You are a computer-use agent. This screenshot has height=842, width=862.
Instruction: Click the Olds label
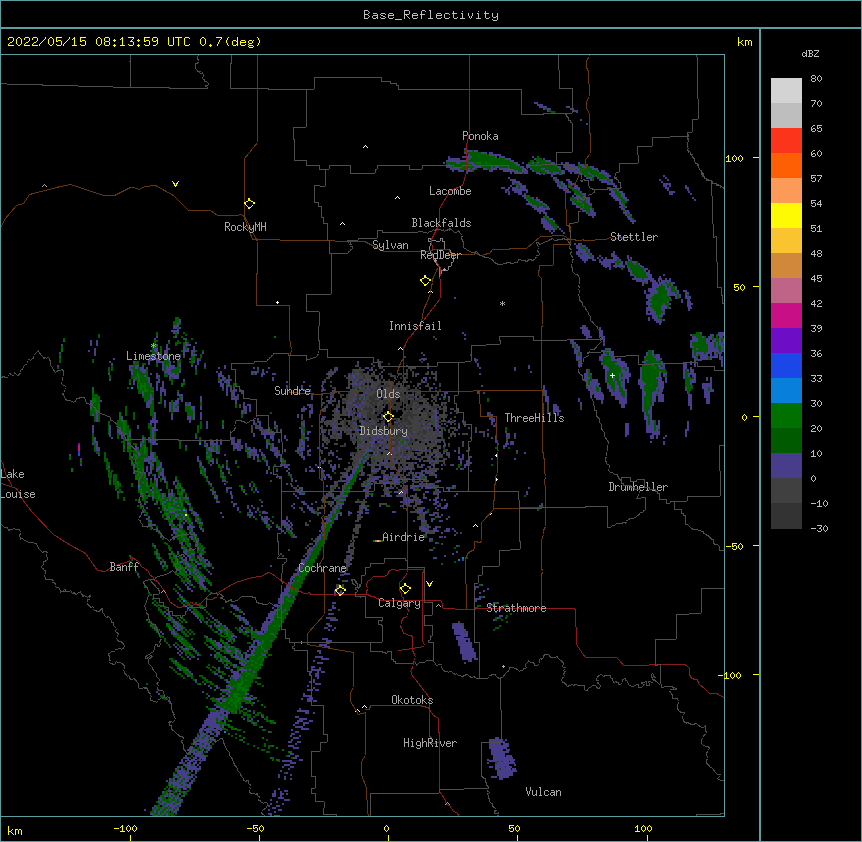[x=388, y=394]
